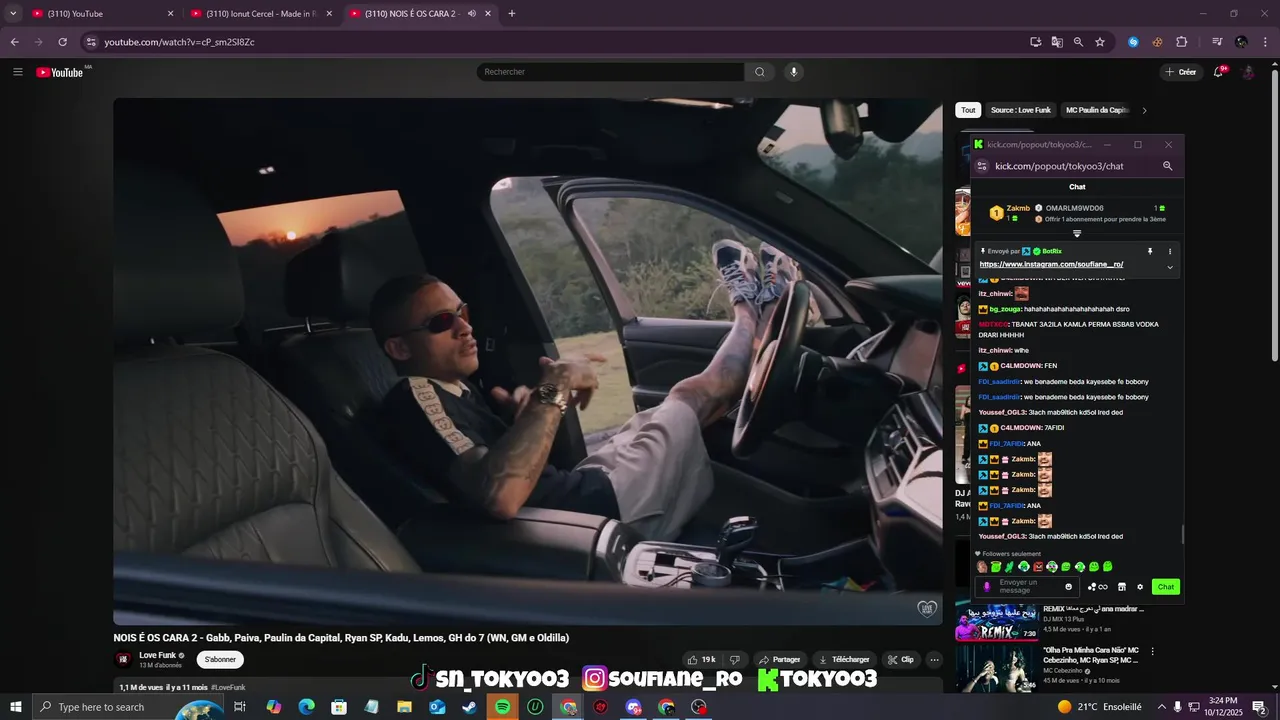
Task: Show hidden system tray icons chevron
Action: click(x=1162, y=707)
